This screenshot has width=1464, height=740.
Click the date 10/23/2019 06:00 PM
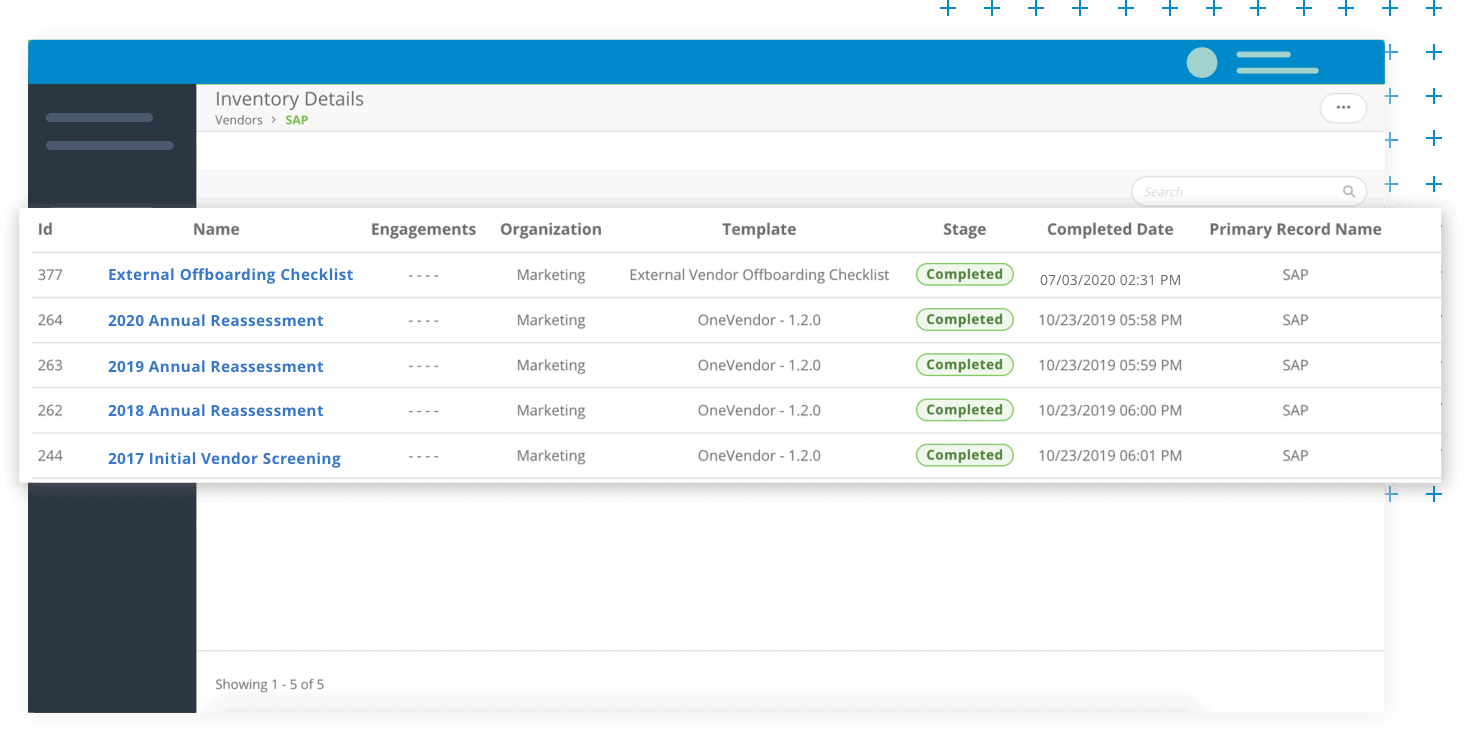click(1110, 410)
